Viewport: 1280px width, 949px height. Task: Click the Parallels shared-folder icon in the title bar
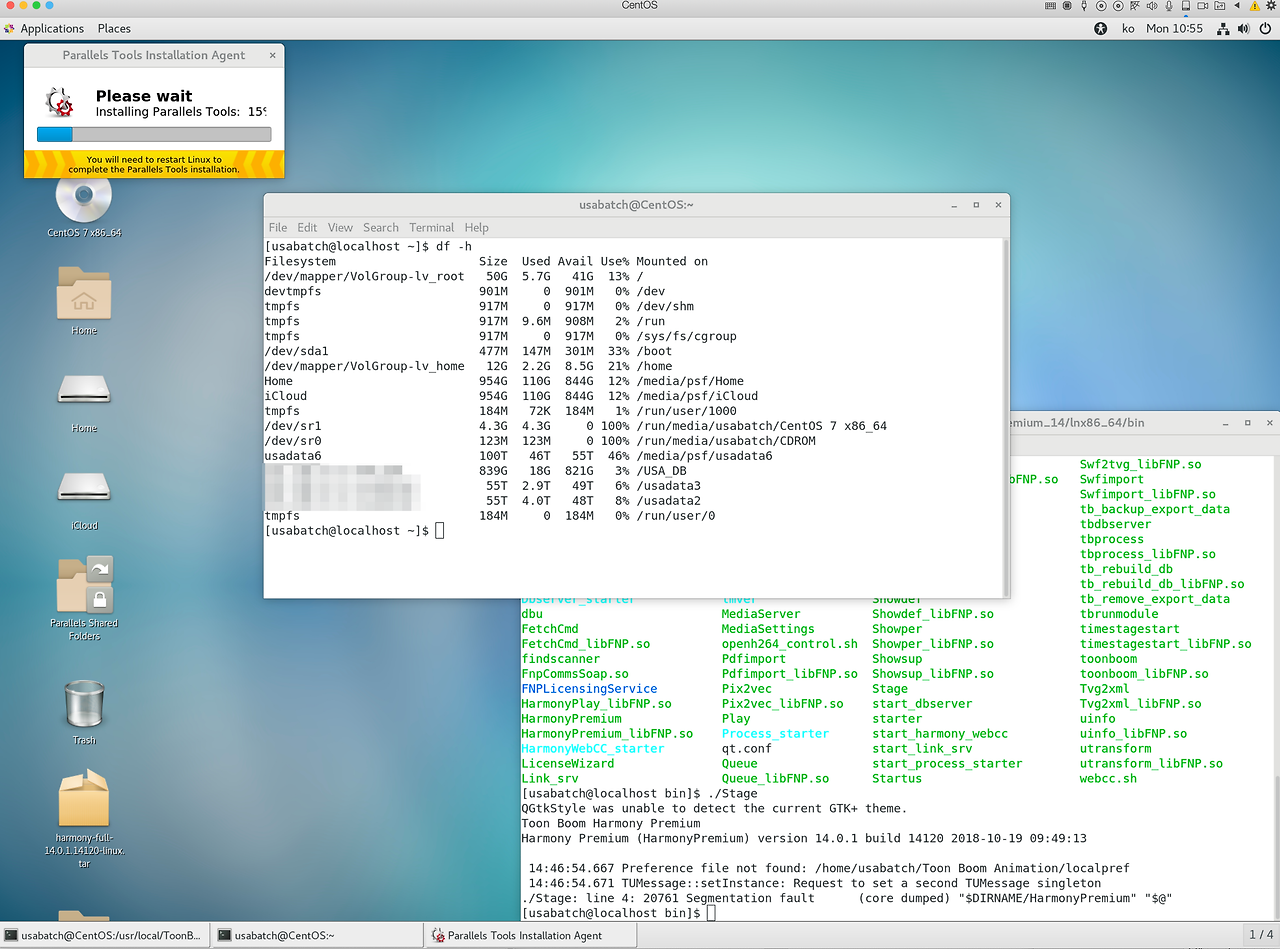(1221, 7)
